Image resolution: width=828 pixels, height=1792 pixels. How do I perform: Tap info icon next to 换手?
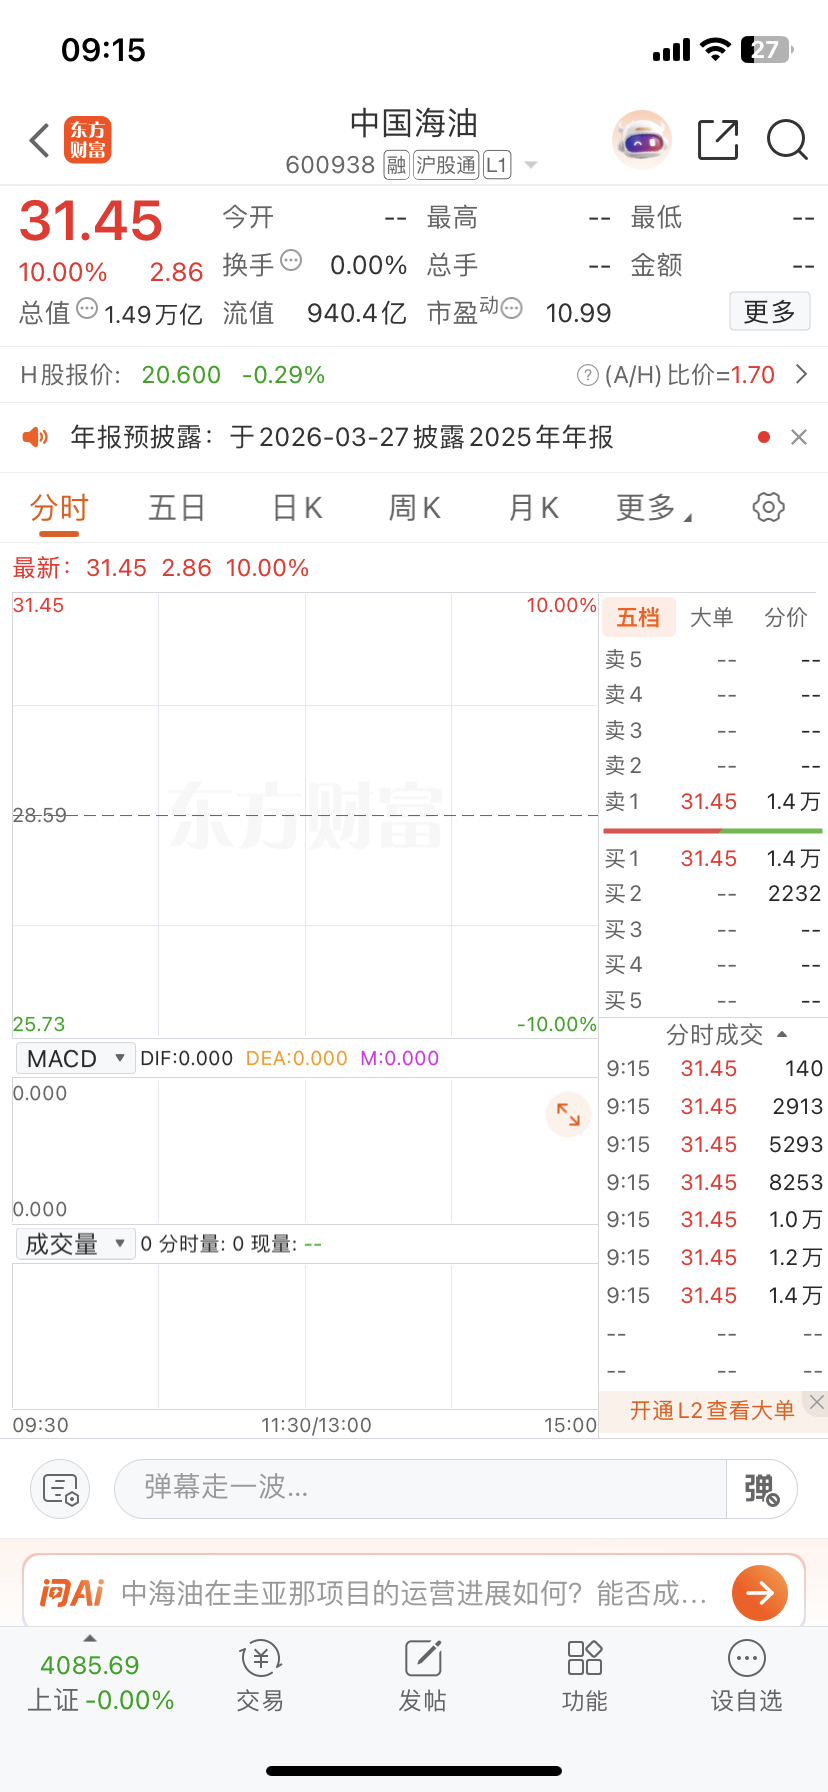[291, 260]
